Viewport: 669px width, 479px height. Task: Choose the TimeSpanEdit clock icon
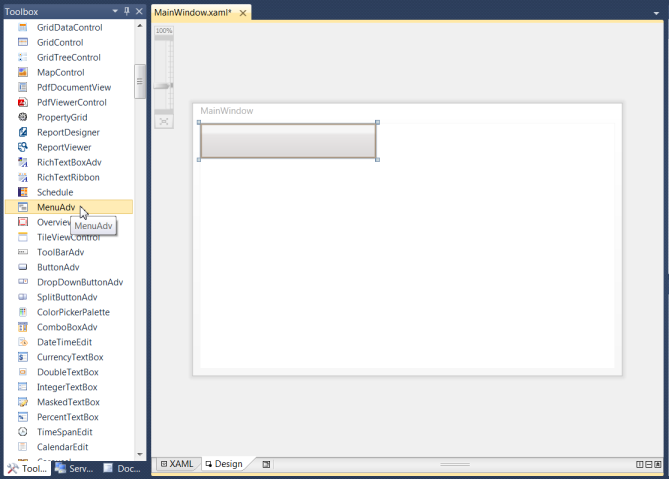click(x=23, y=432)
